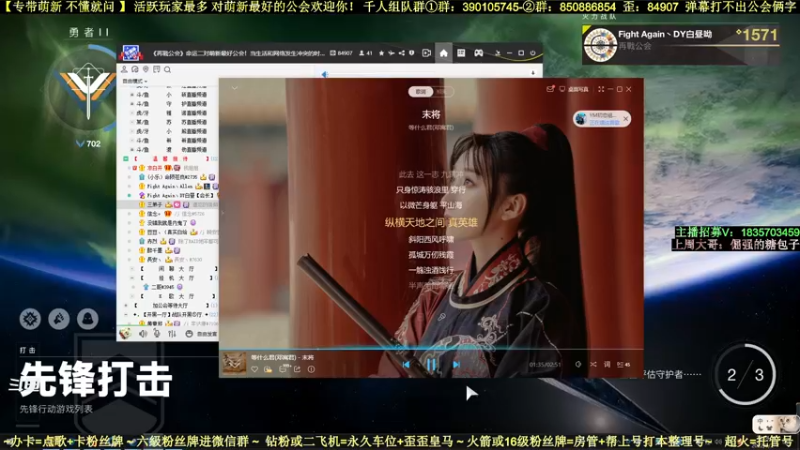Open the comments icon under the song title
The image size is (800, 450).
click(283, 369)
